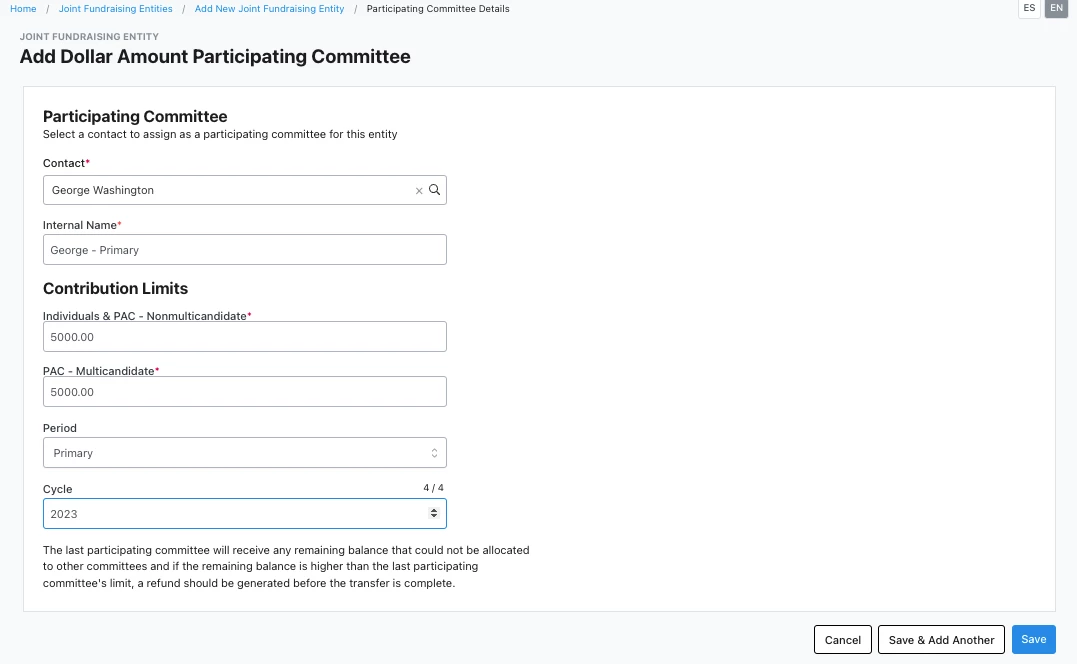
Task: Switch language to Spanish with the ES button
Action: pos(1029,9)
